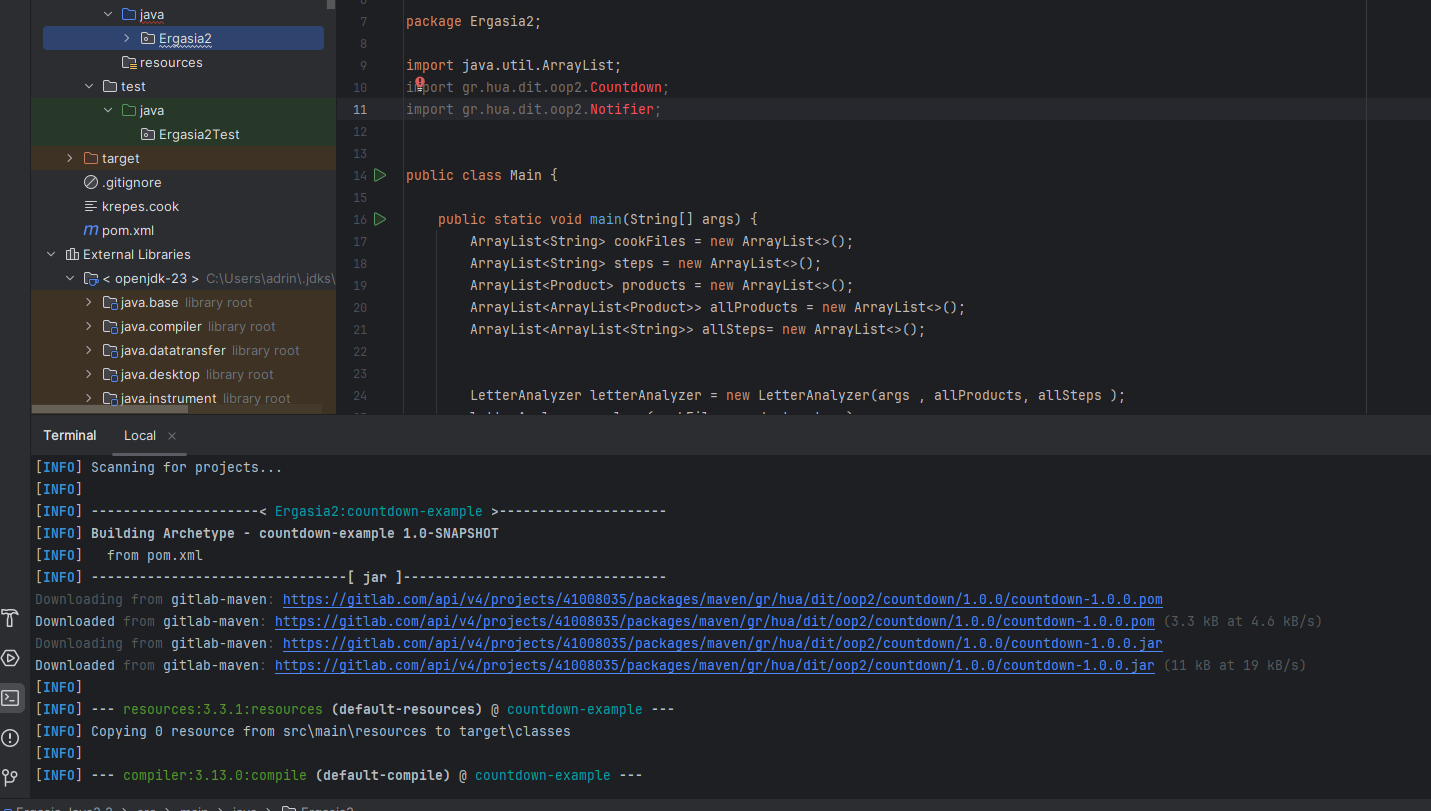Collapse the test folder node
1431x811 pixels.
point(89,86)
